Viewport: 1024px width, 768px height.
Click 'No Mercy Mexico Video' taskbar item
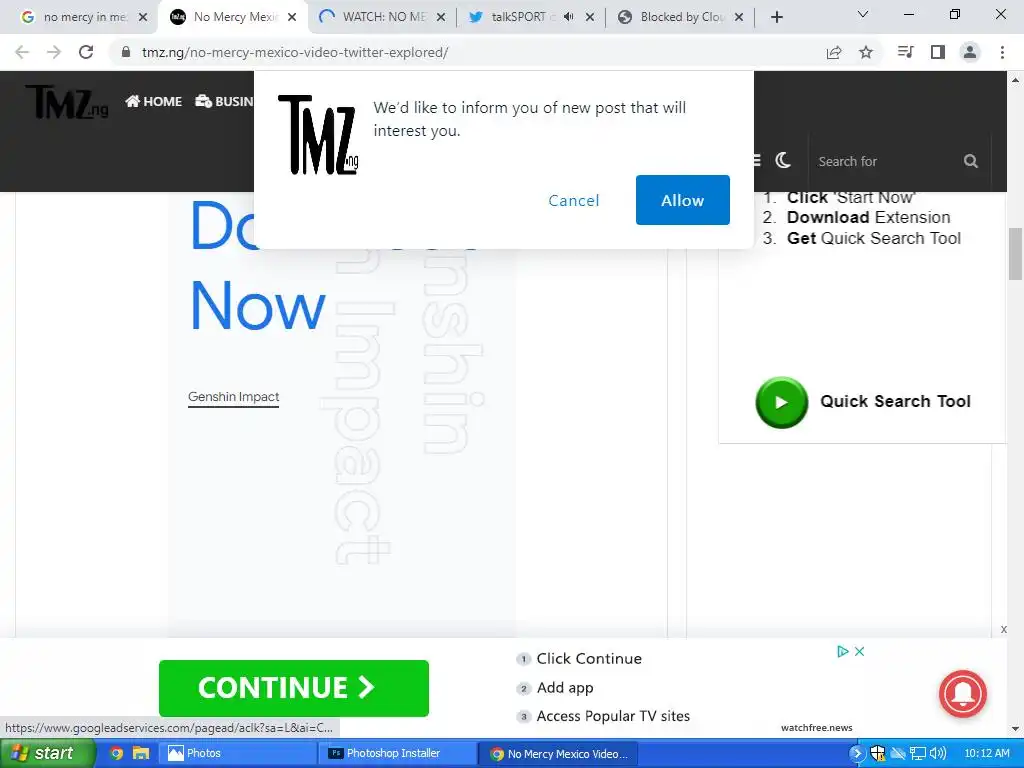pos(560,754)
